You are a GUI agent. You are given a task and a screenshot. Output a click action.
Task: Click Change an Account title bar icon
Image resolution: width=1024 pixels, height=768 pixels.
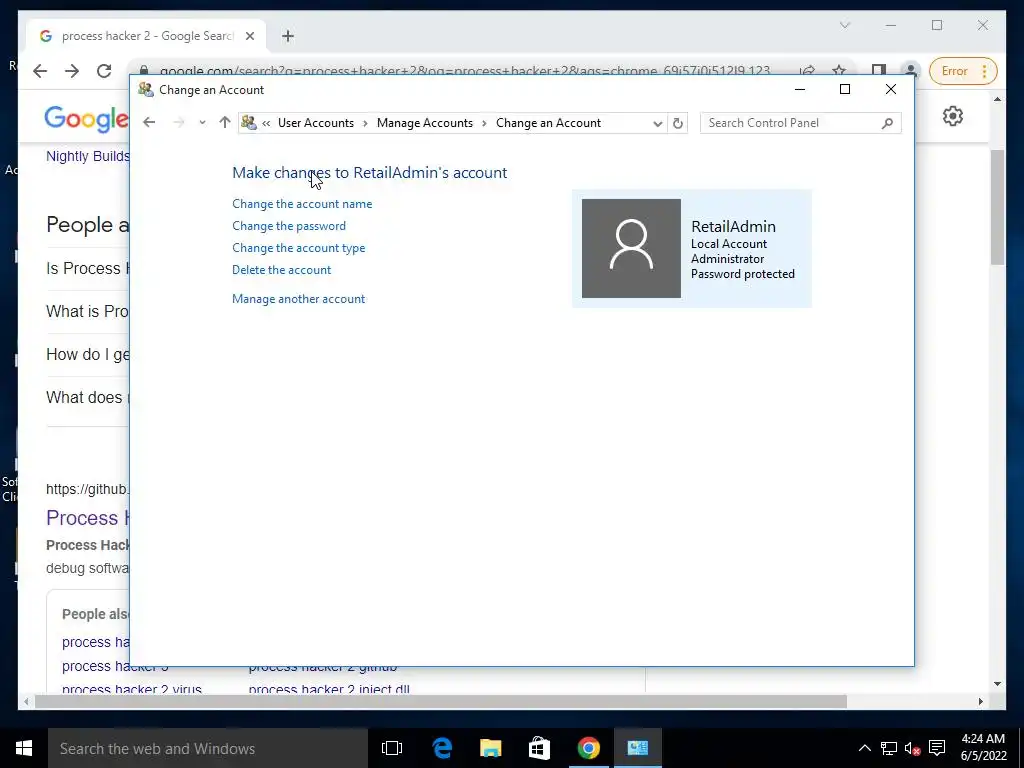click(x=146, y=89)
